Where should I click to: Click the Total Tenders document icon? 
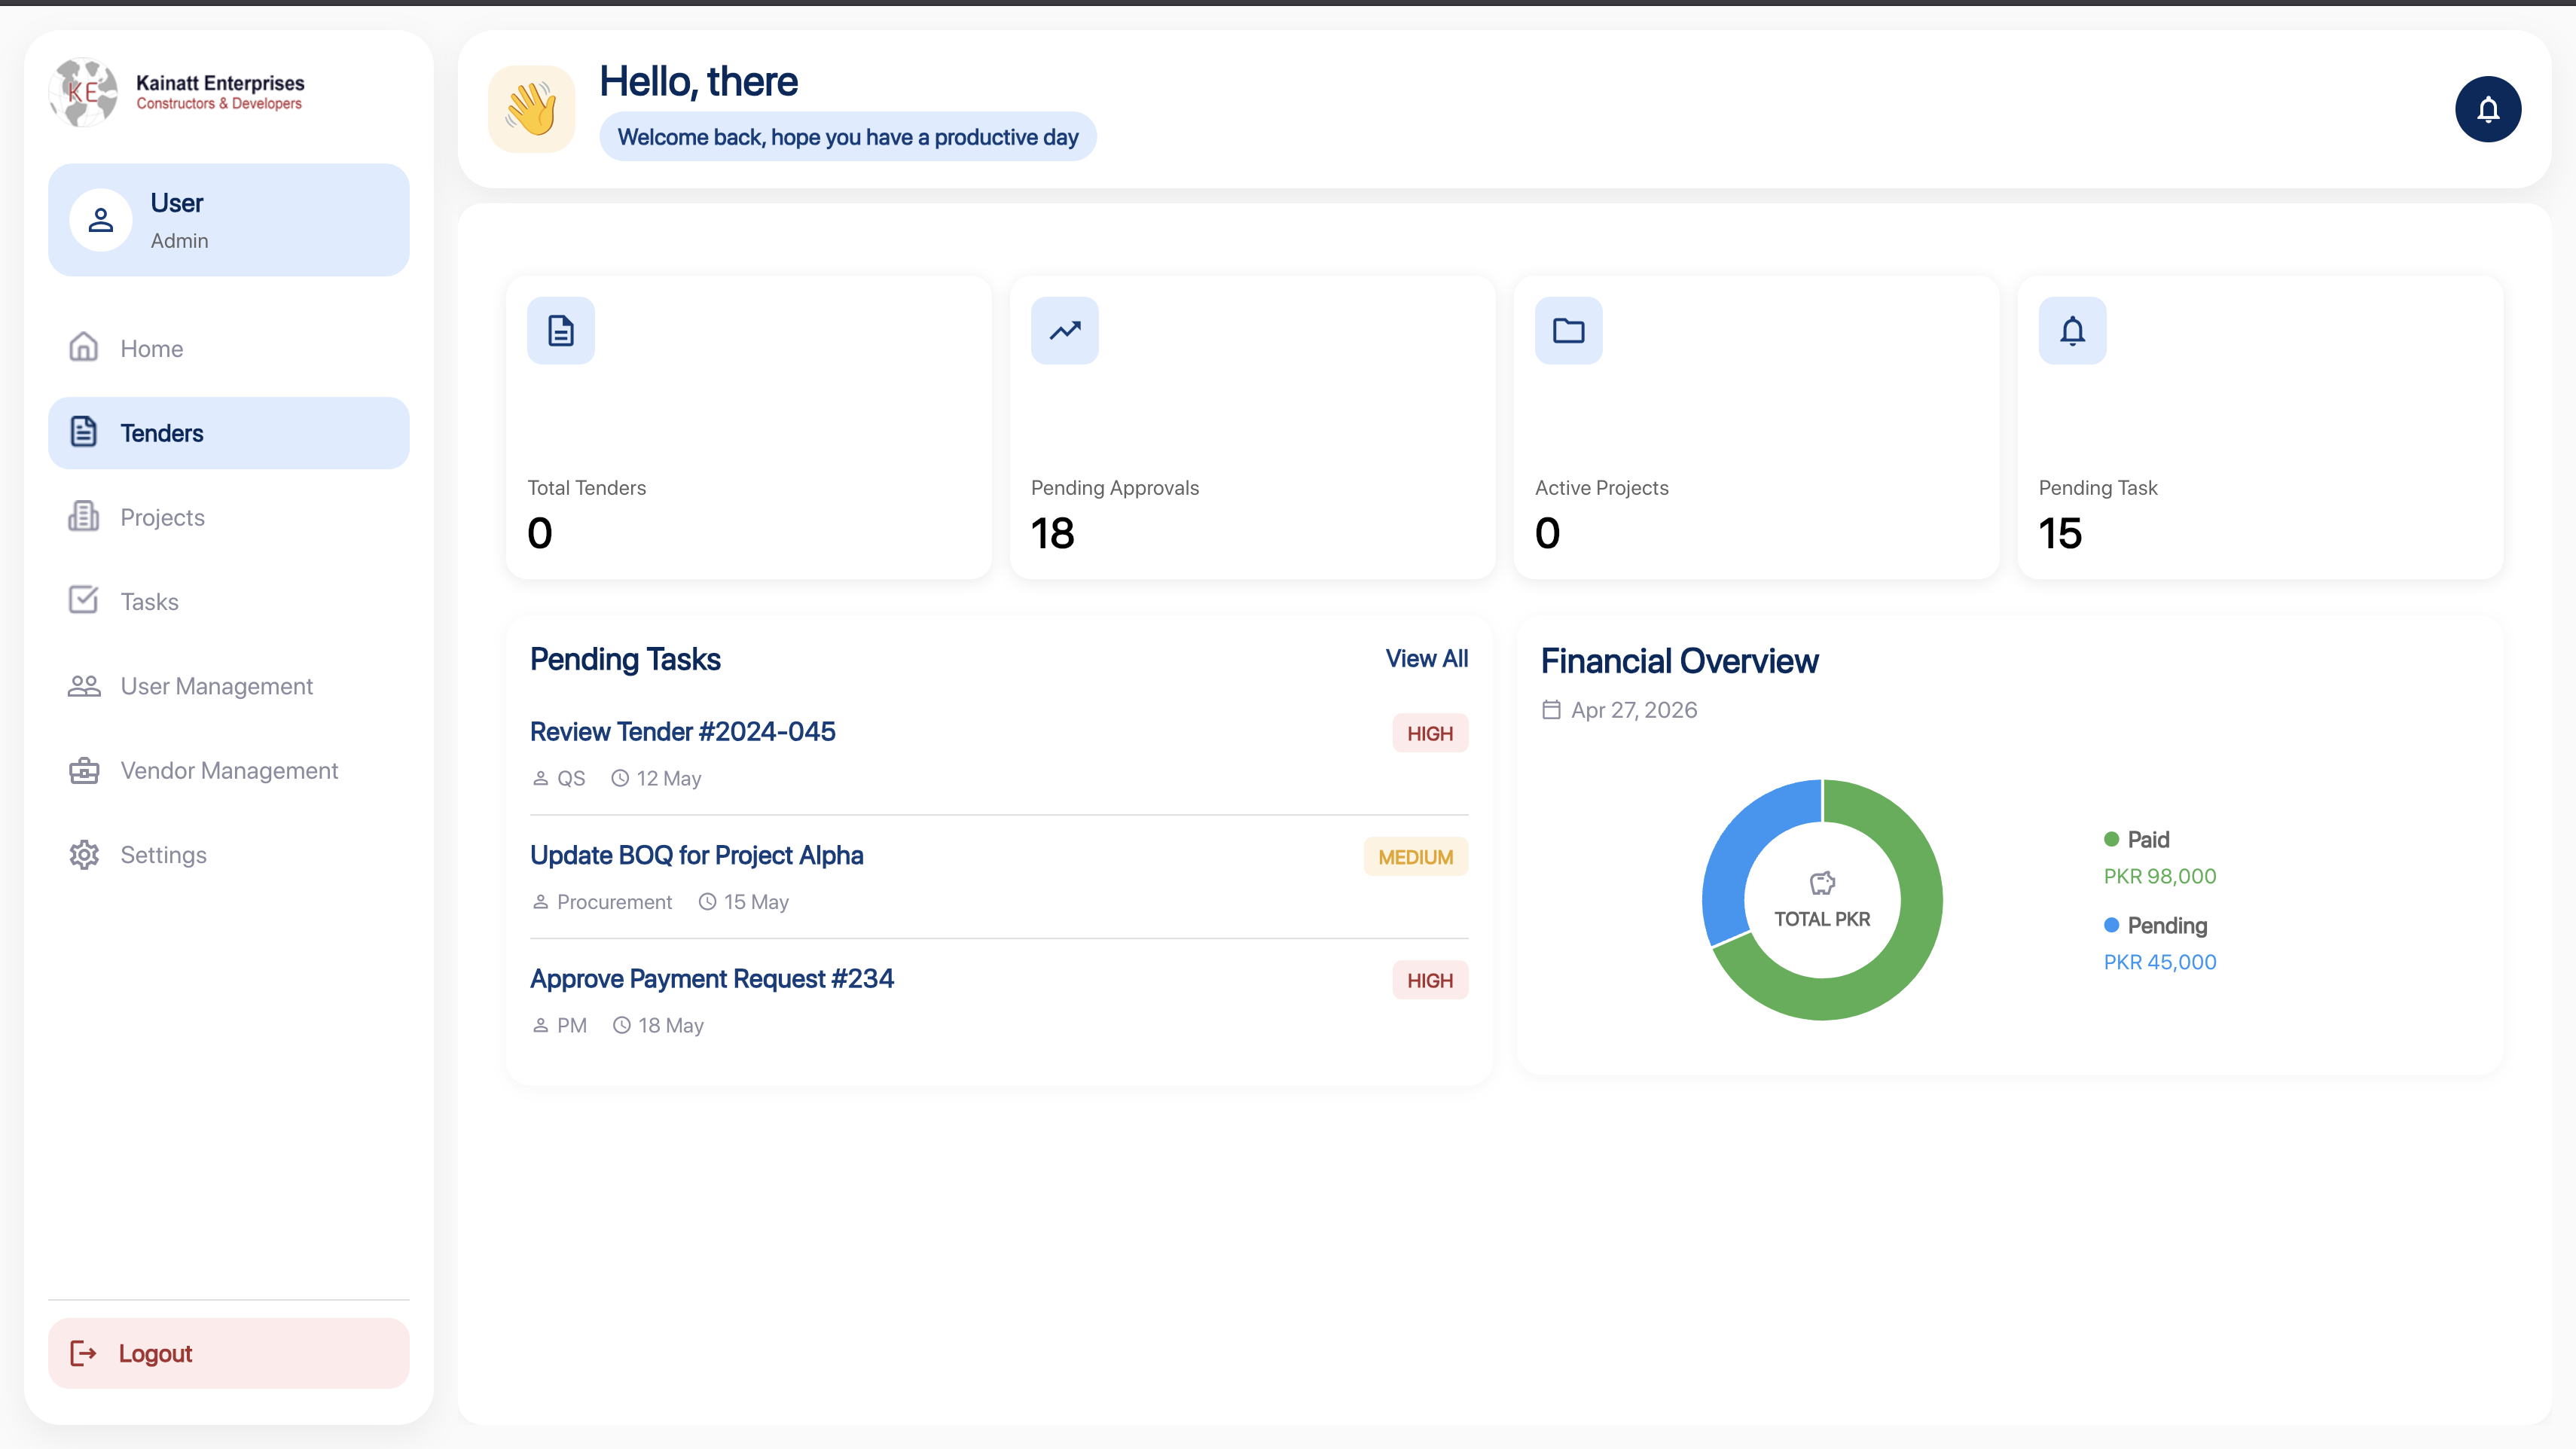tap(561, 330)
